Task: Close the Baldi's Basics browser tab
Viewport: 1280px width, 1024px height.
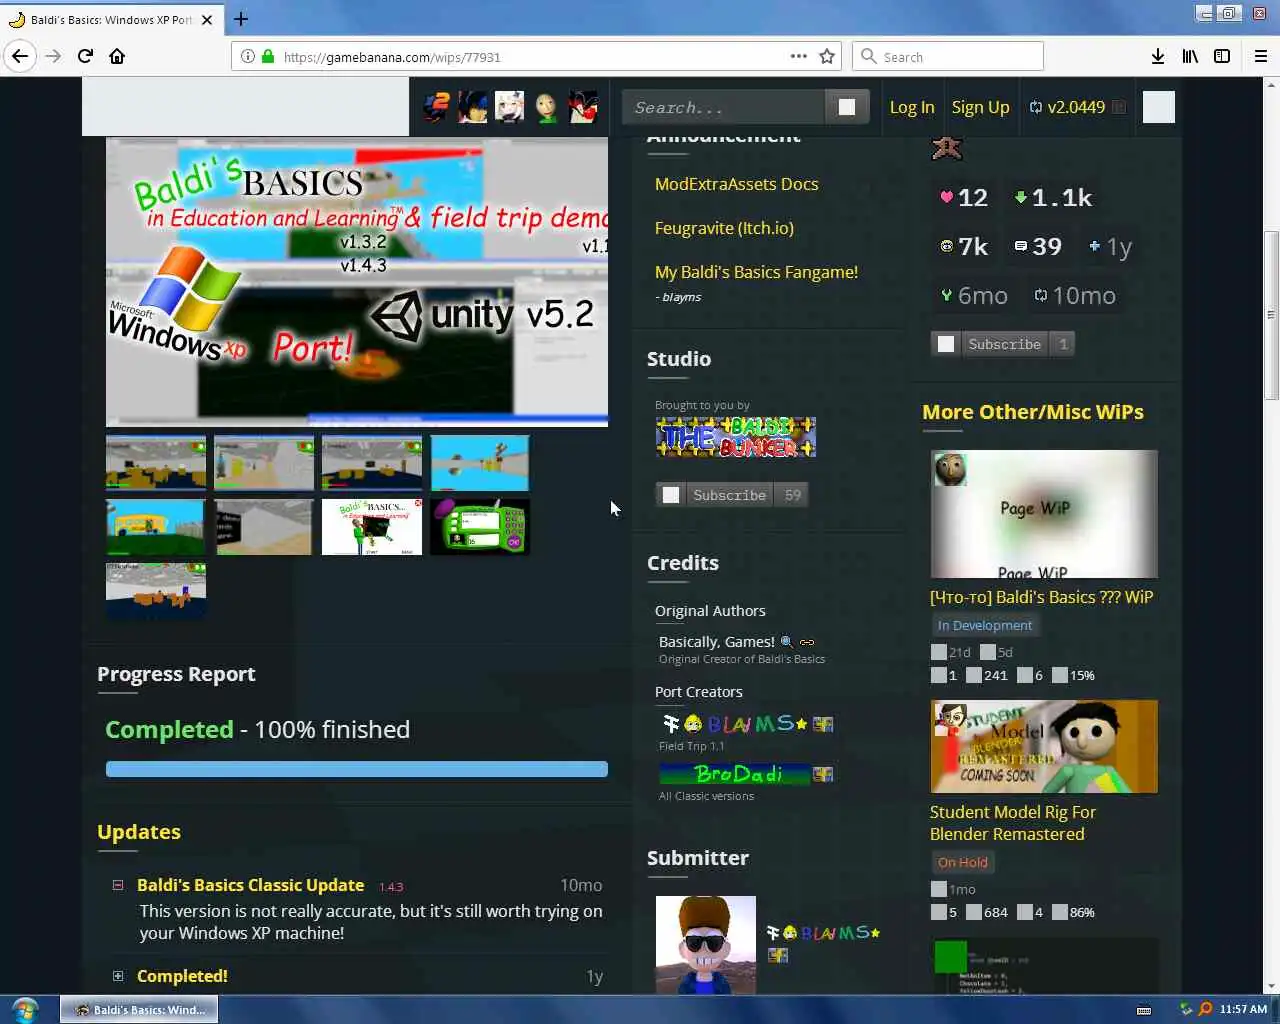Action: [207, 19]
